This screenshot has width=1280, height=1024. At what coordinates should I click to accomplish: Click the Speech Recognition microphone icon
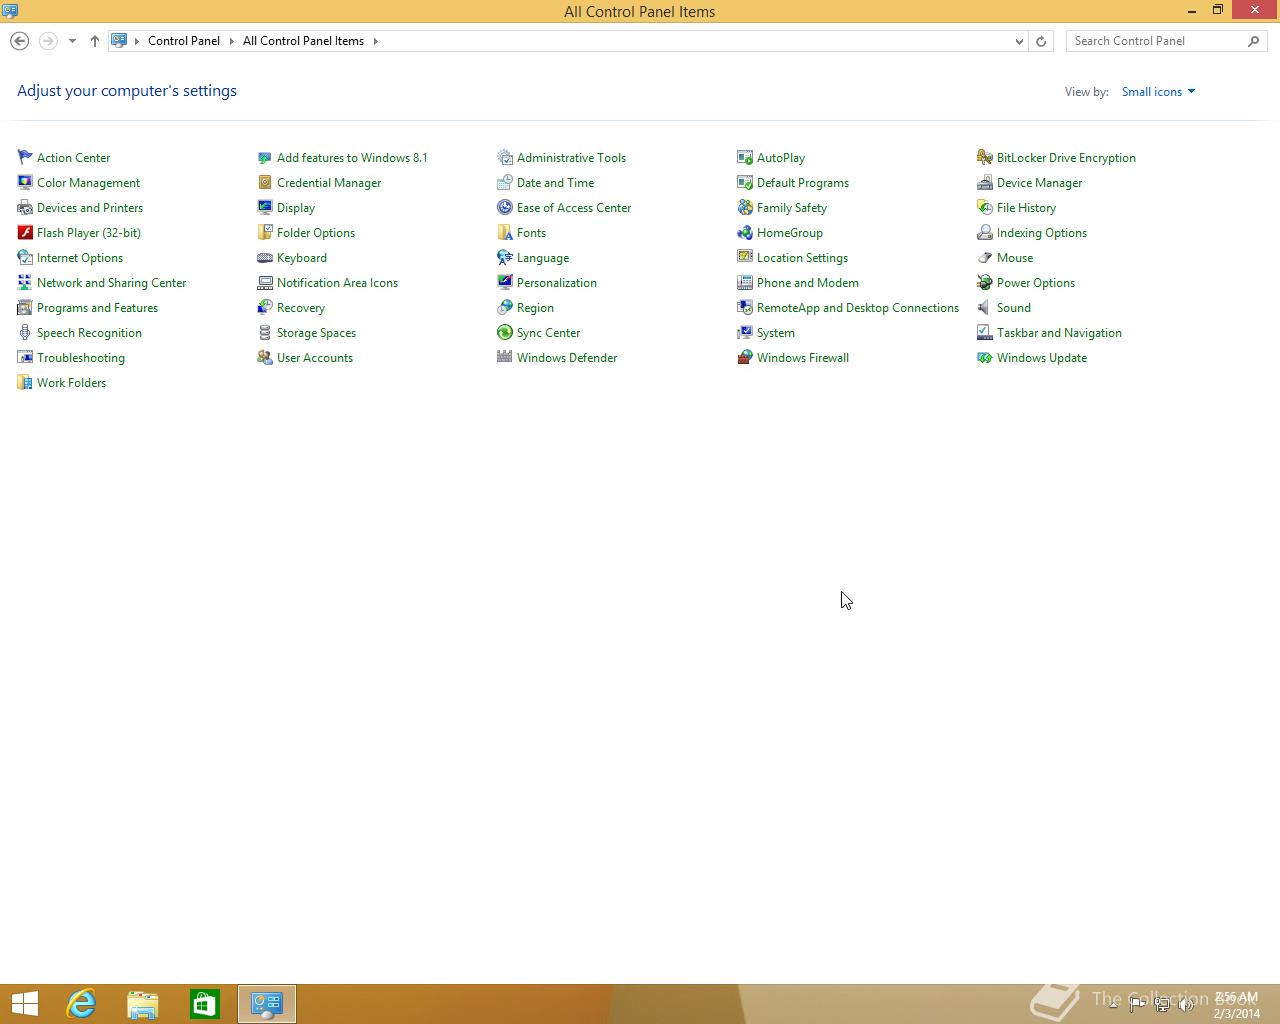tap(25, 332)
